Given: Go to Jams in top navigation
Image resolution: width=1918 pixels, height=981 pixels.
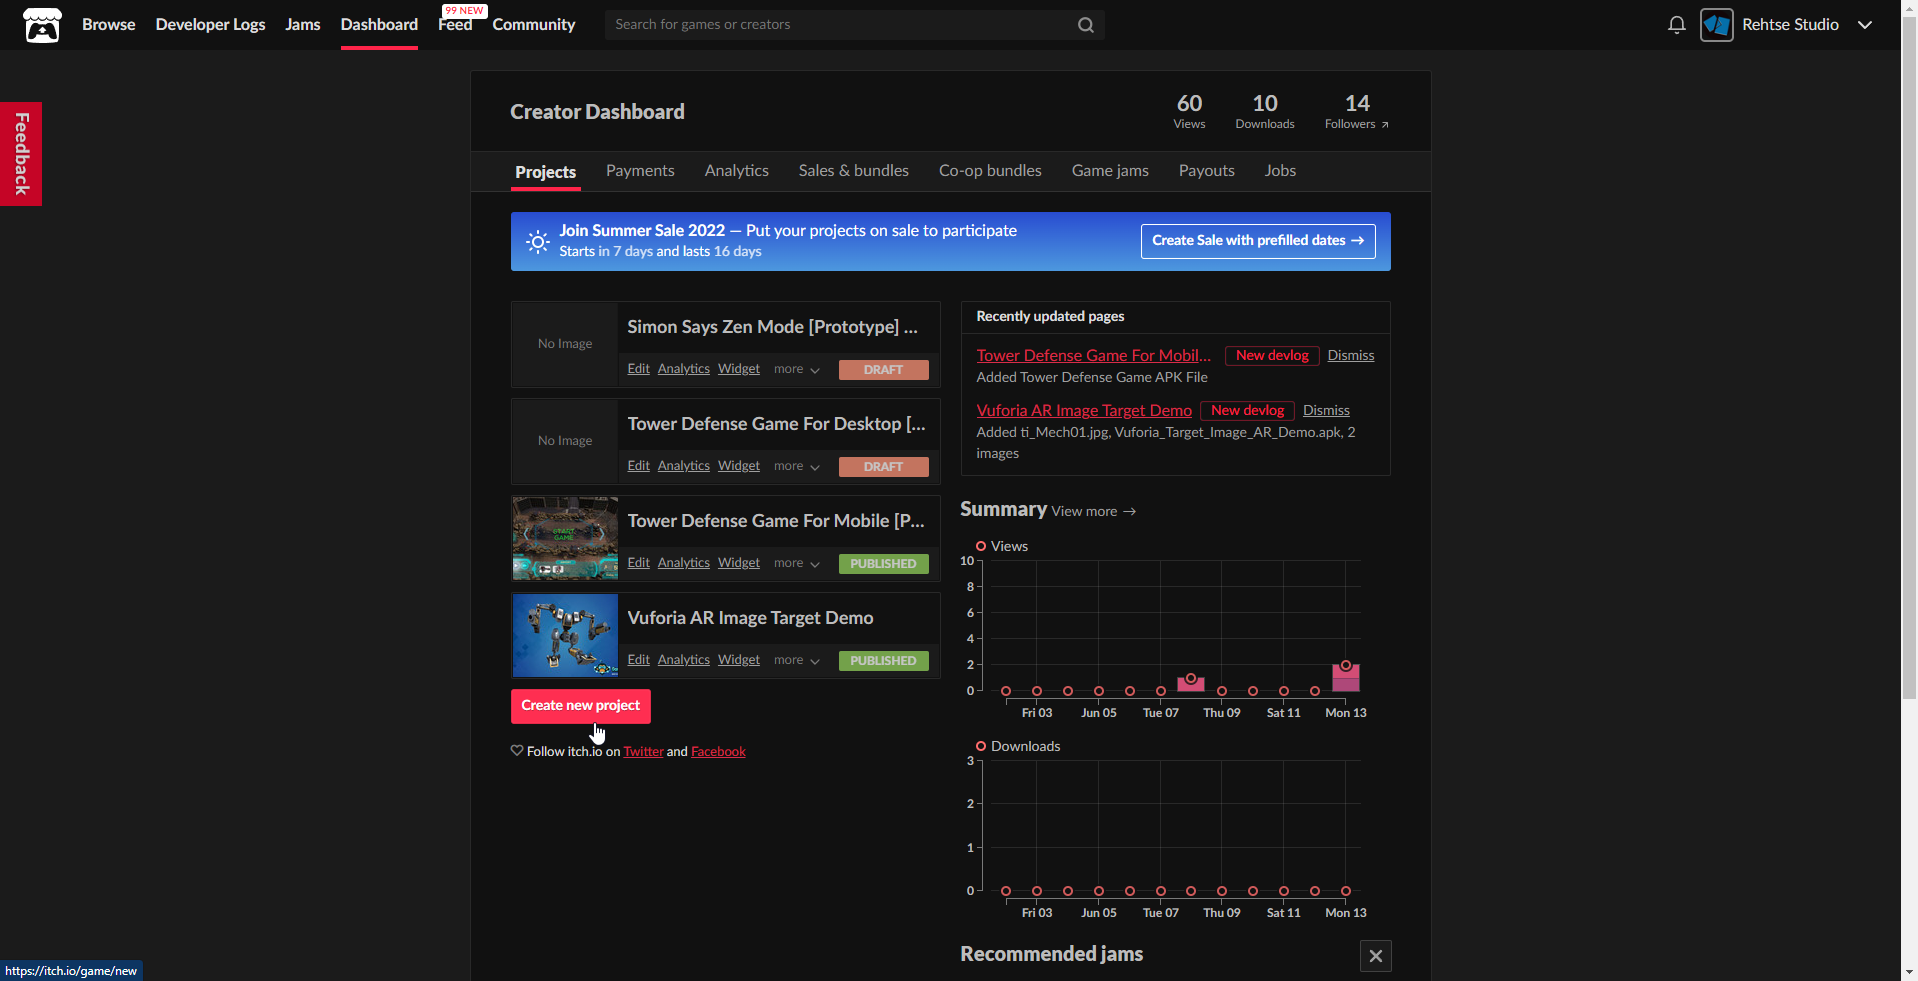Looking at the screenshot, I should (303, 25).
